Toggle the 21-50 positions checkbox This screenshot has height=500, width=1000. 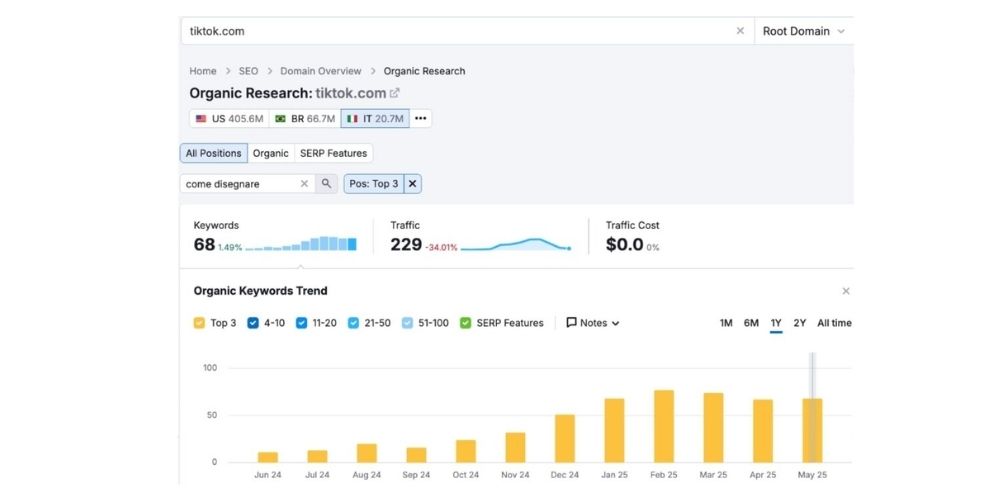[x=353, y=323]
